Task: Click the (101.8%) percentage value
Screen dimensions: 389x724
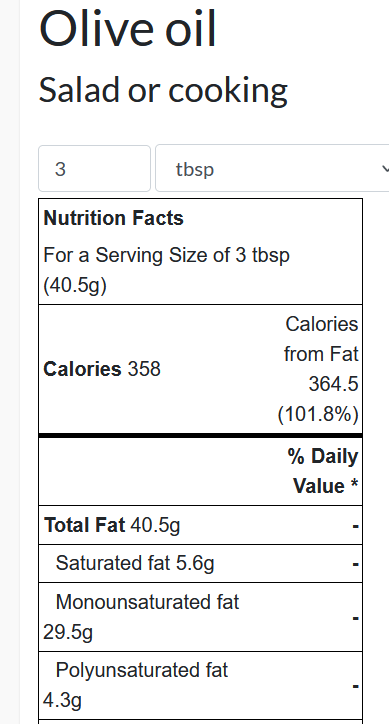Action: click(318, 415)
